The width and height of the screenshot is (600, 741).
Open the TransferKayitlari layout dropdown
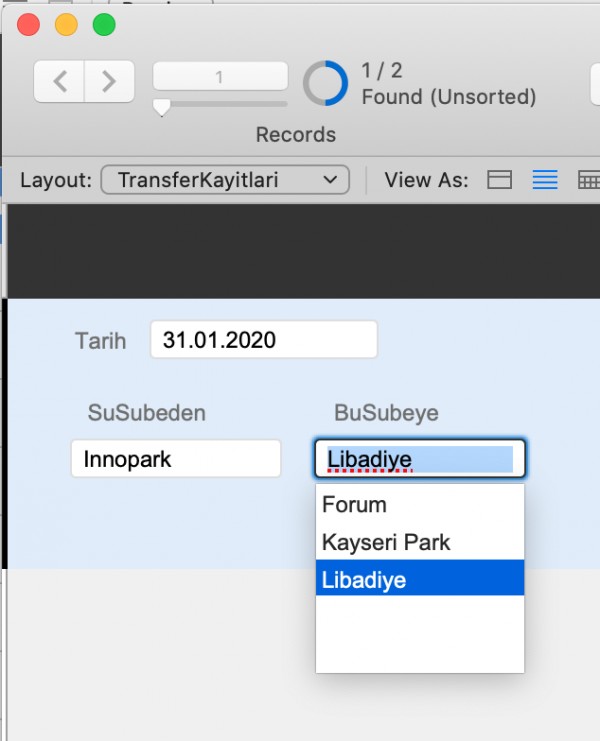225,180
